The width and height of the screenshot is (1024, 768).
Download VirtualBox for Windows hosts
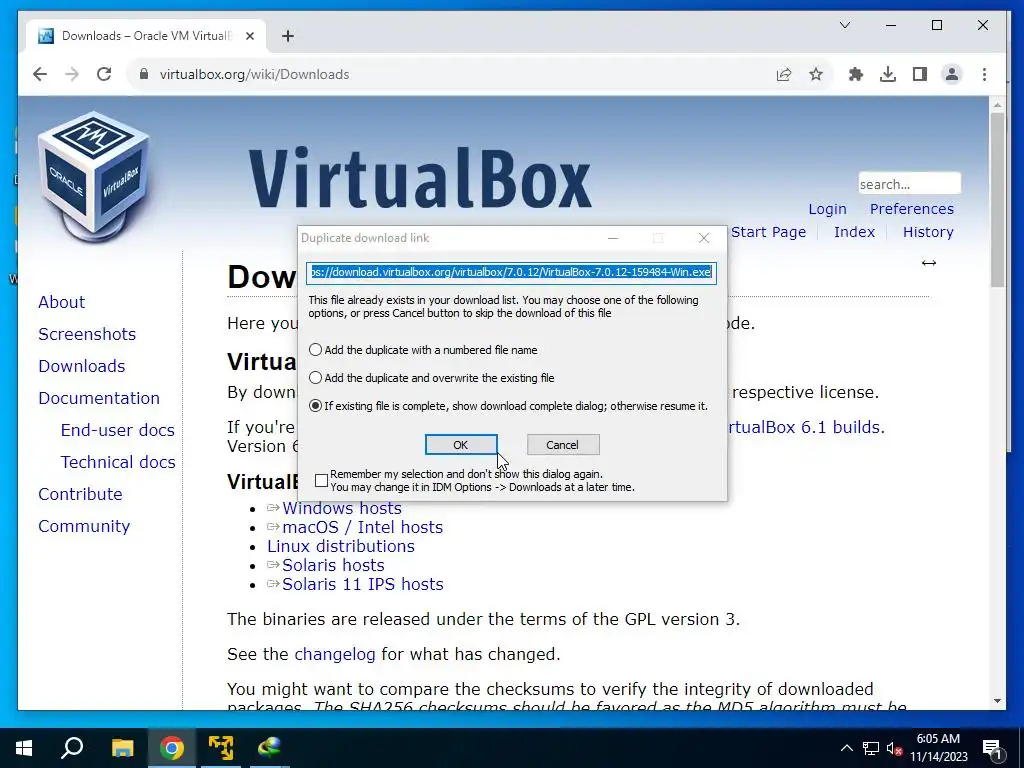click(x=342, y=509)
